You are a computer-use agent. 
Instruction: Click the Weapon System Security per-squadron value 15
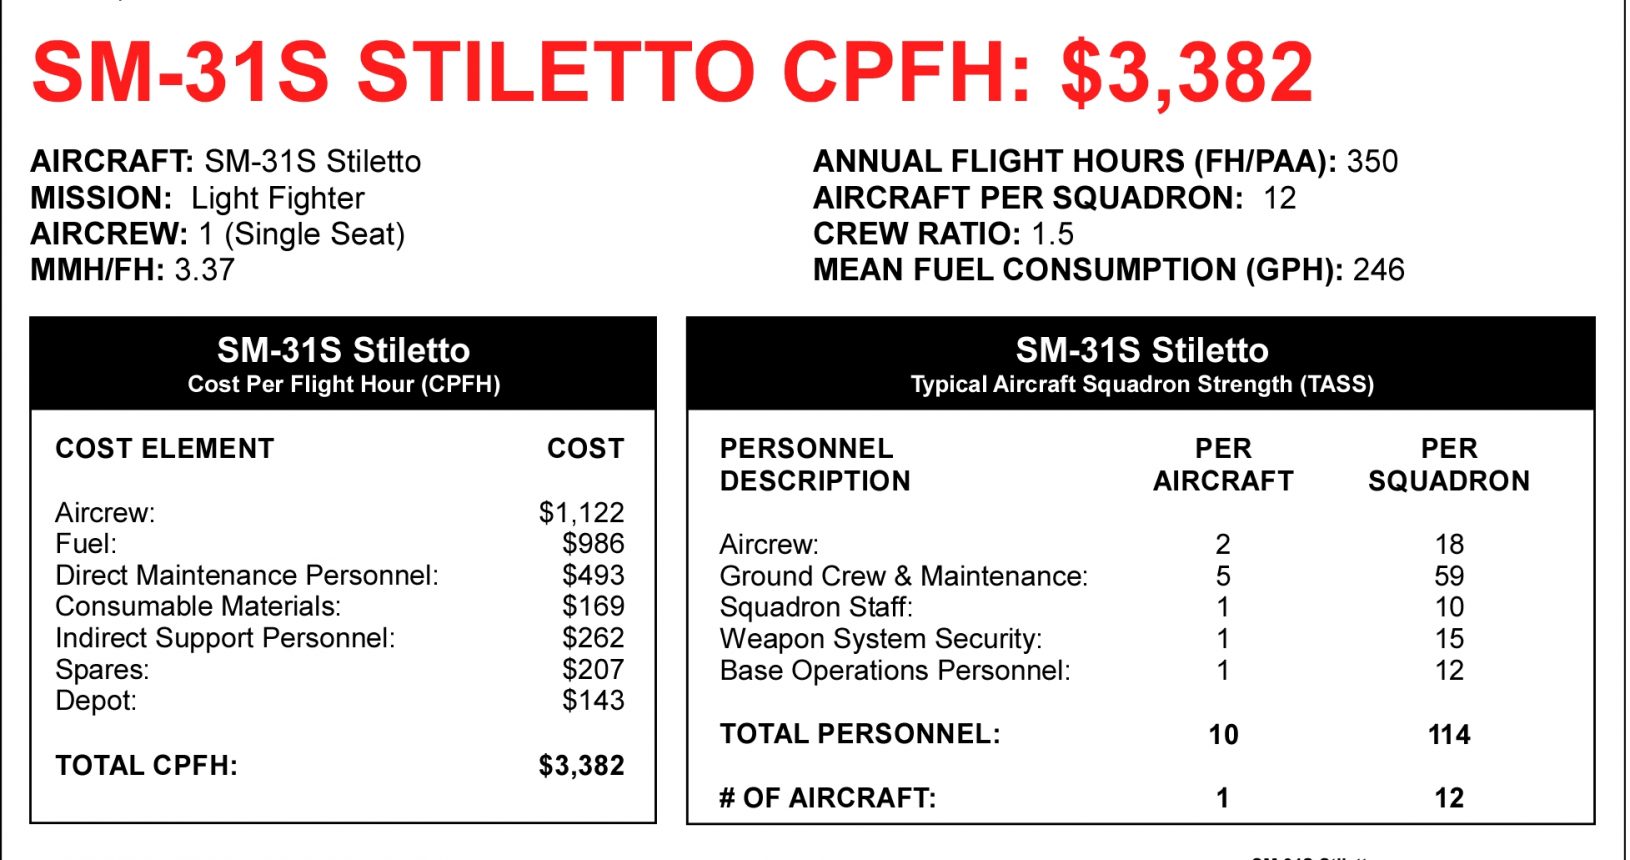pos(1449,639)
